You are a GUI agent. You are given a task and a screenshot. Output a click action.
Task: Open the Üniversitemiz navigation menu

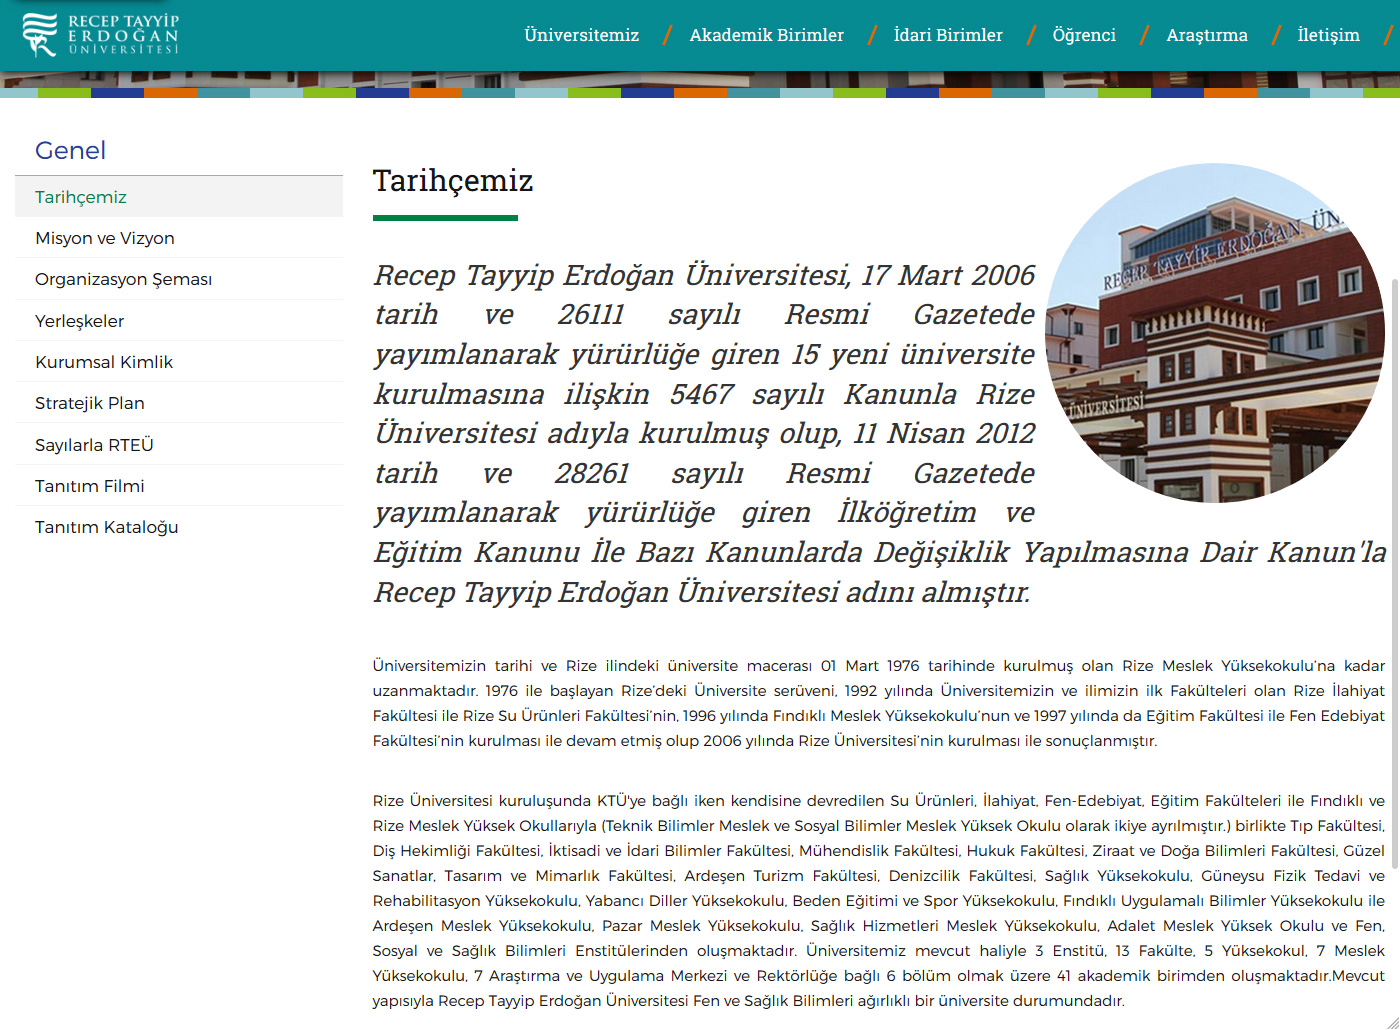pos(581,35)
